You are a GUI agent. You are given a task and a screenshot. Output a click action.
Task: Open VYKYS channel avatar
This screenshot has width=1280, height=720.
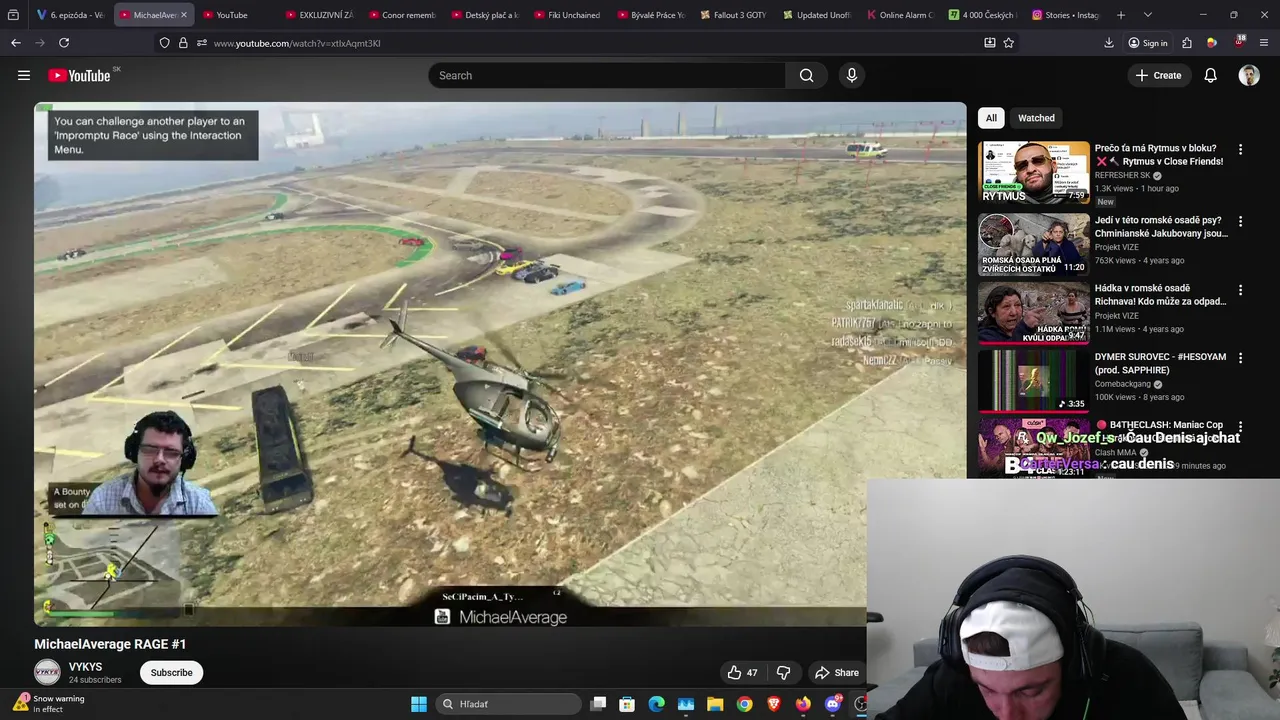[47, 673]
